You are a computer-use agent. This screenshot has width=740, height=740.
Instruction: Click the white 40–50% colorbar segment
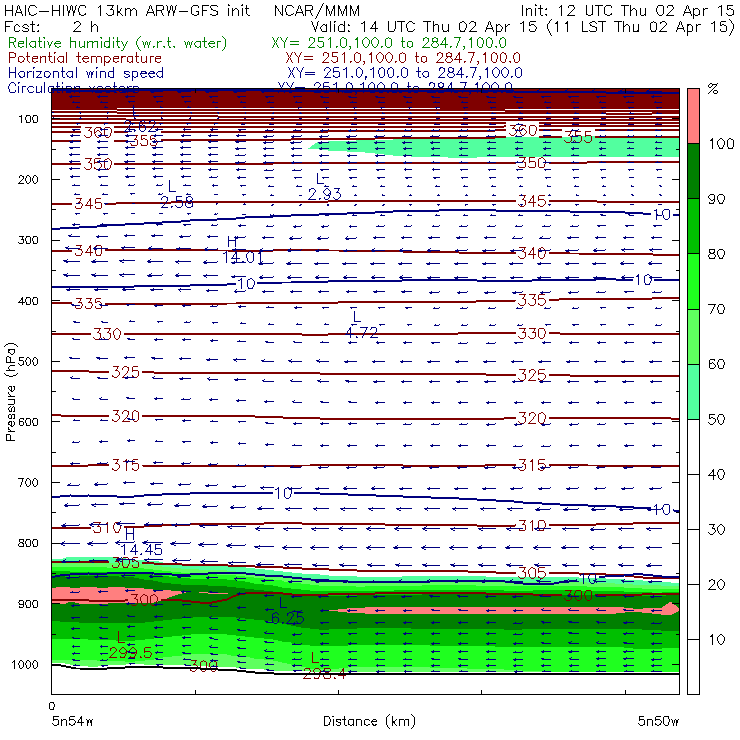click(693, 447)
